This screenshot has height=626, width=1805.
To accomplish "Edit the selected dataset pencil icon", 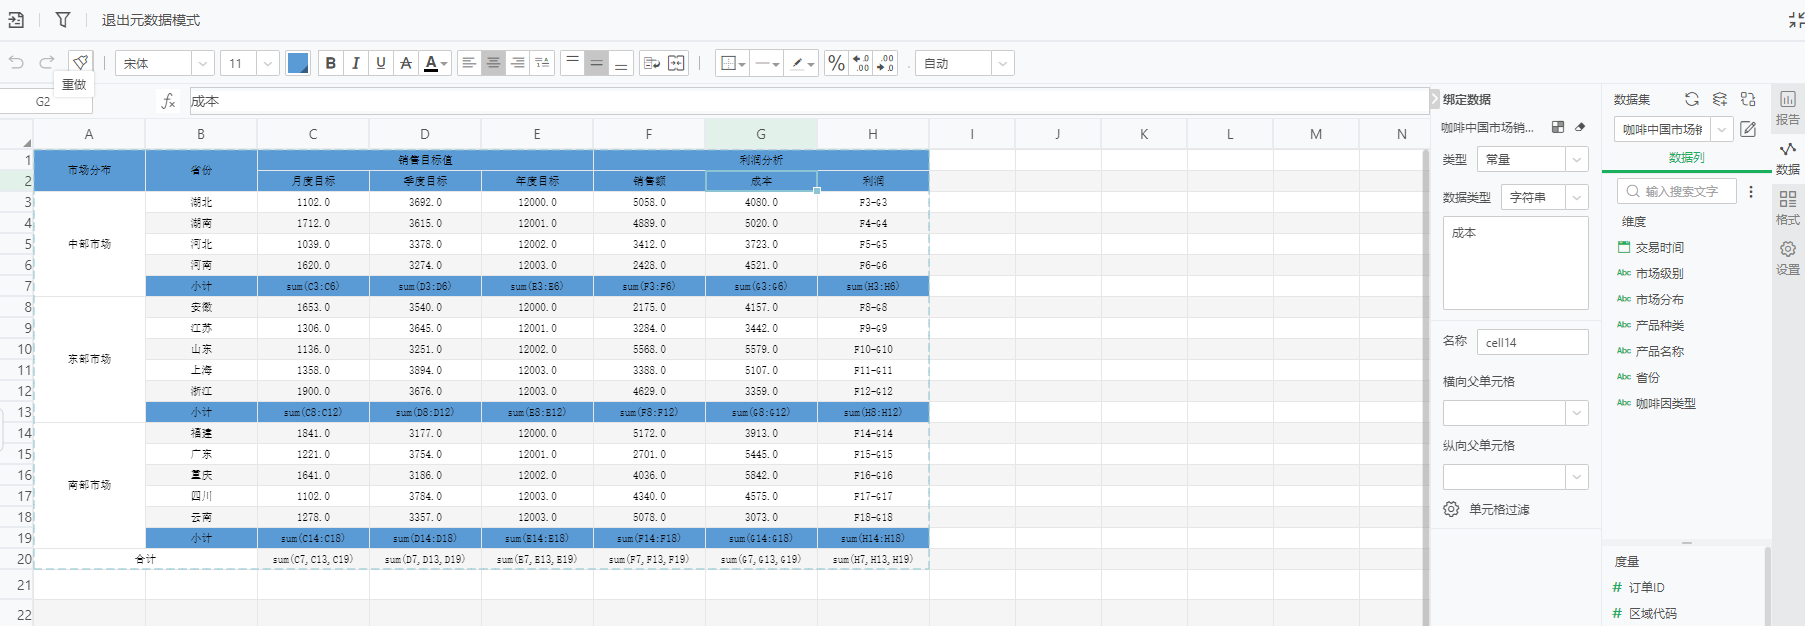I will coord(1748,129).
